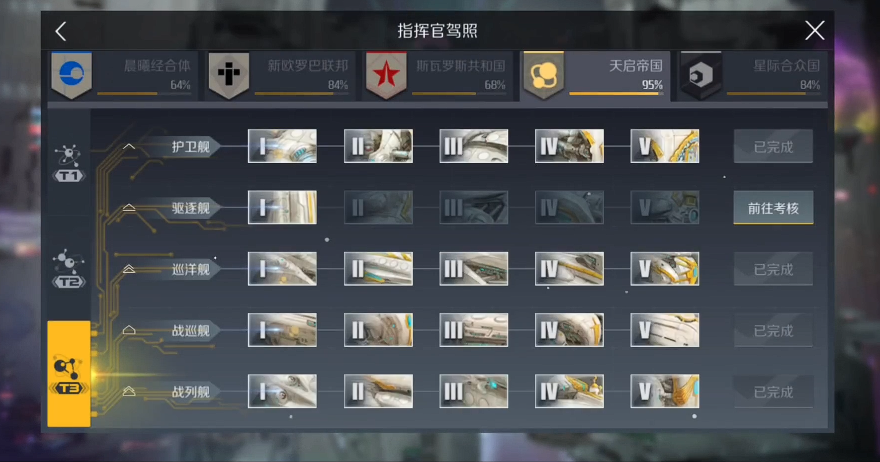Select the highlighted T3 tier icon
The height and width of the screenshot is (462, 880).
point(68,374)
